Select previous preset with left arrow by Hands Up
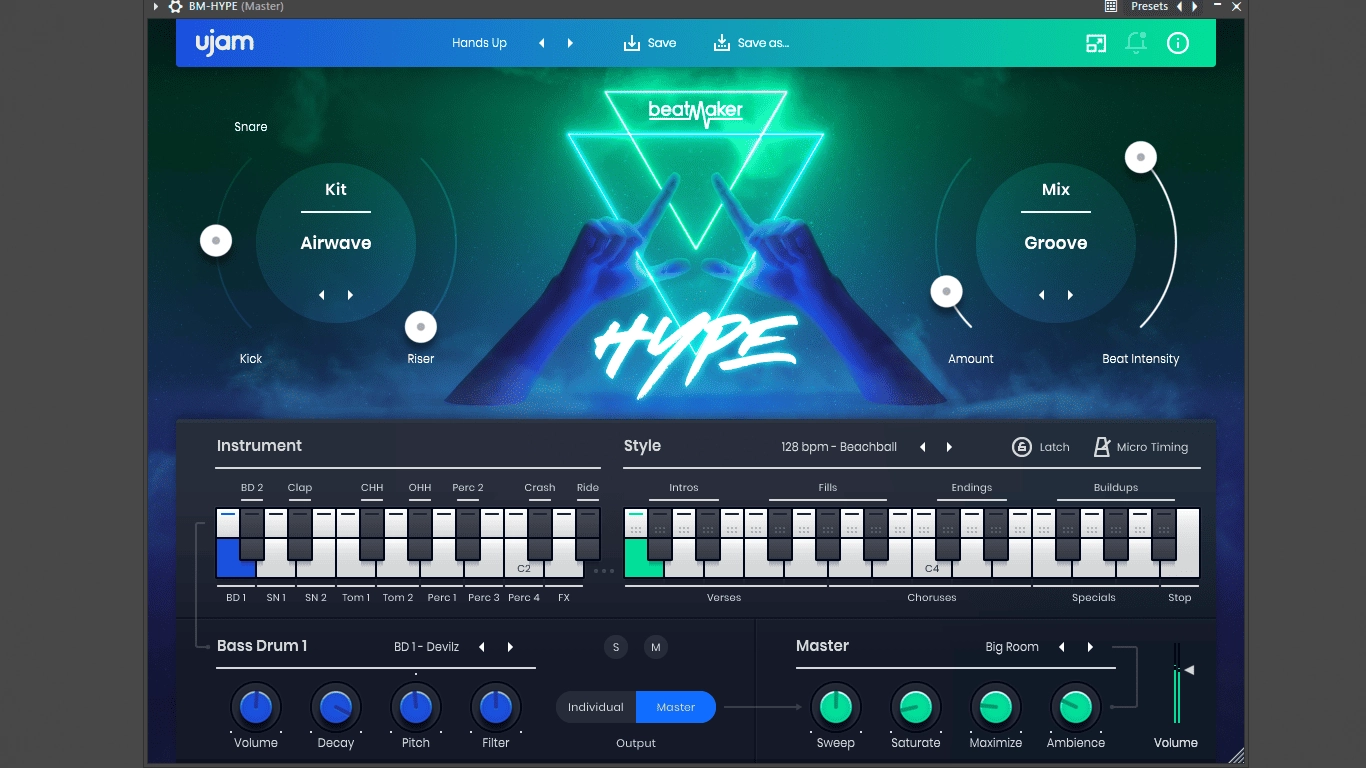This screenshot has height=768, width=1366. tap(542, 43)
